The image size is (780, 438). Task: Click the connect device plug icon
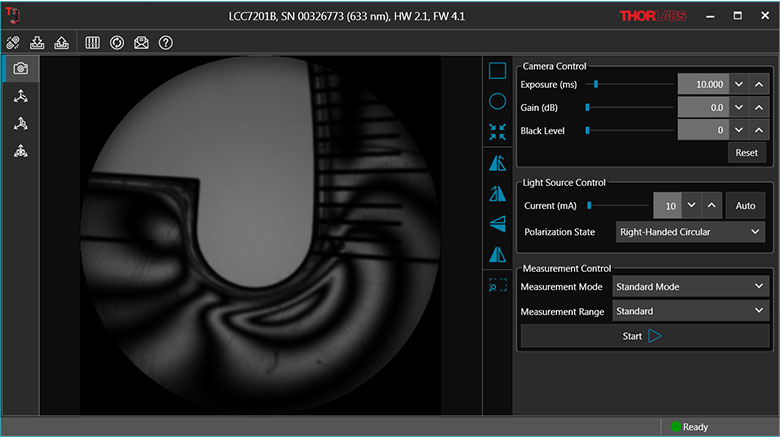point(14,43)
